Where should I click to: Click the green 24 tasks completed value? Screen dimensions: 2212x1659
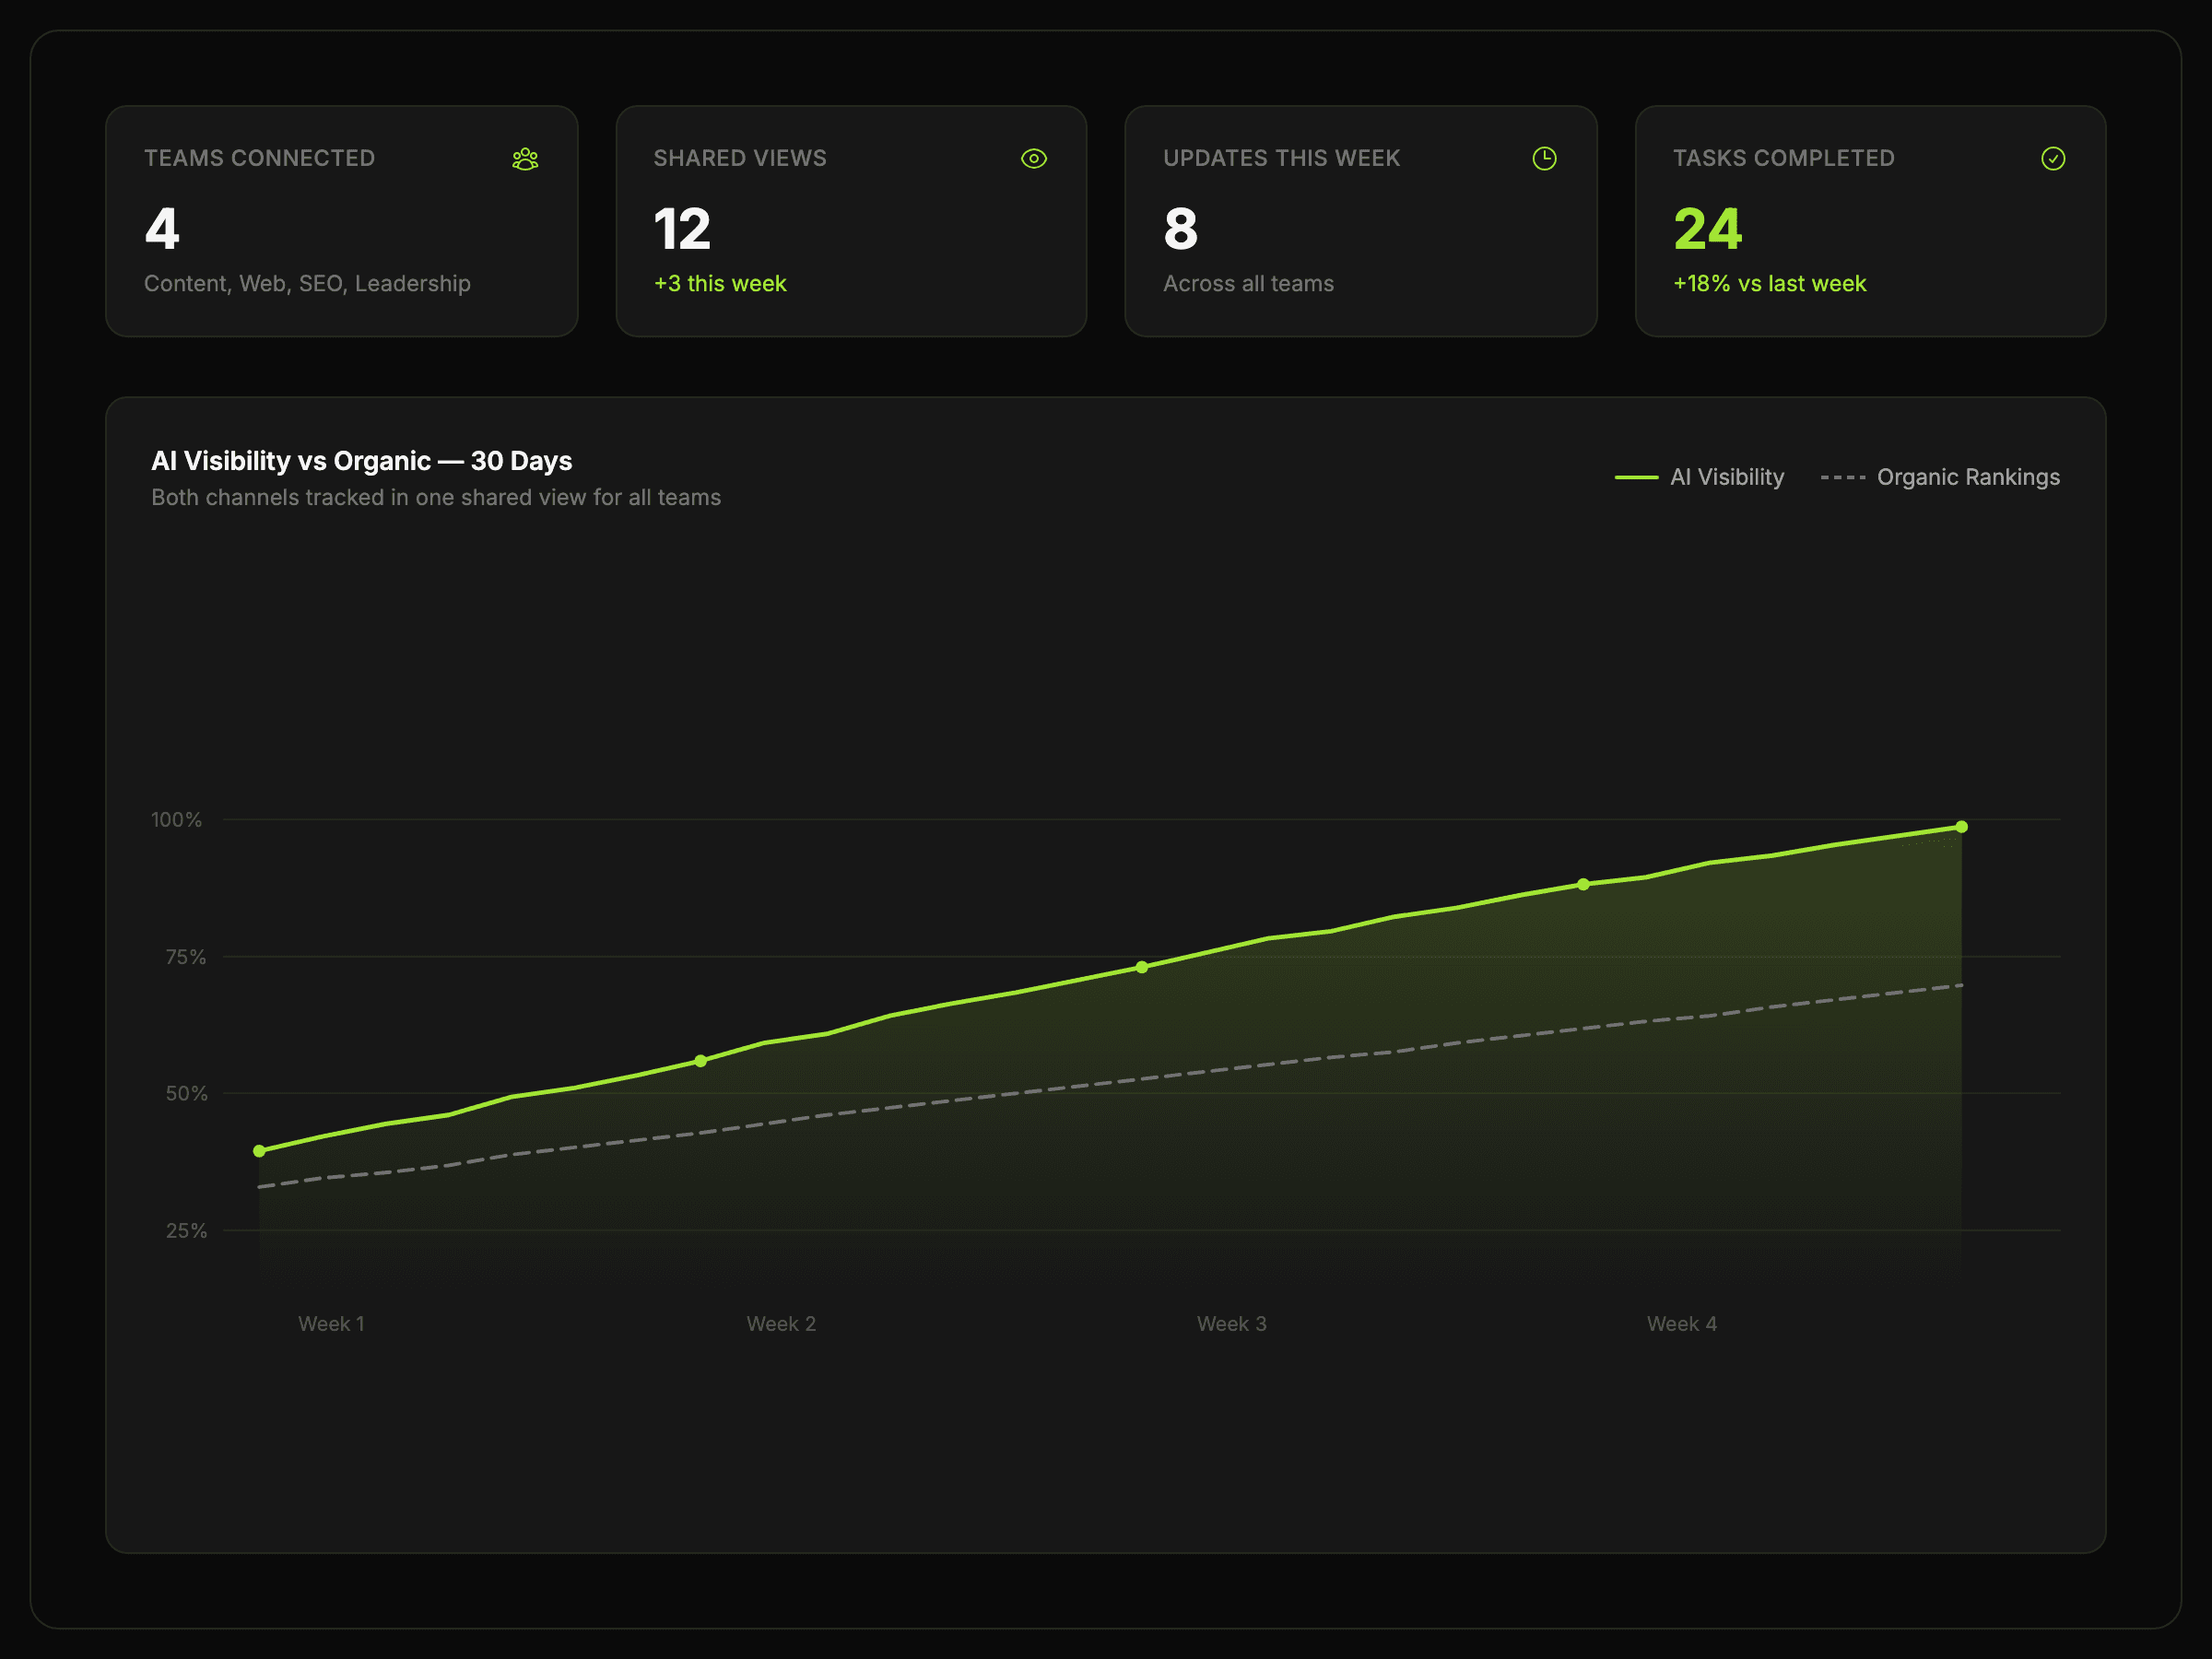pyautogui.click(x=1707, y=229)
